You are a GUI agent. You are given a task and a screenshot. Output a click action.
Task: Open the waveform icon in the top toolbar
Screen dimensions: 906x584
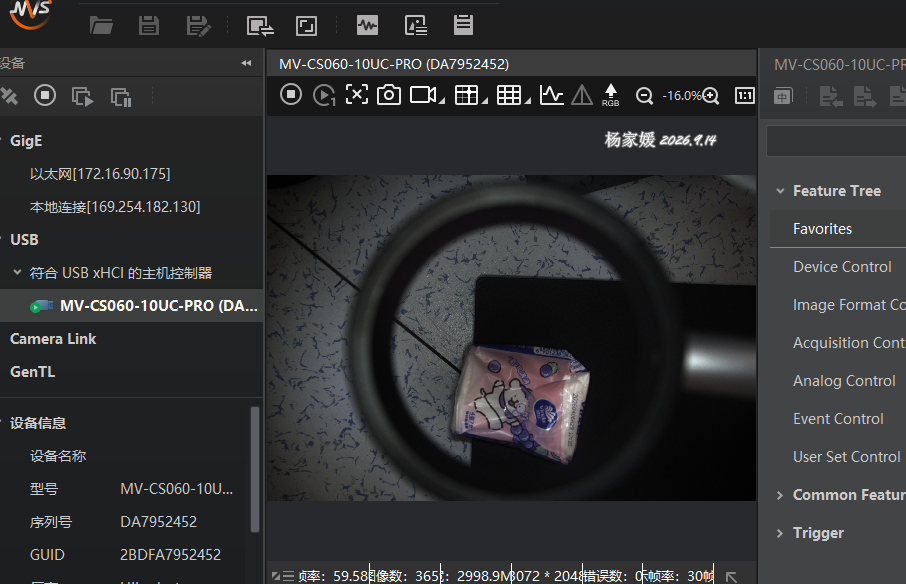point(367,25)
